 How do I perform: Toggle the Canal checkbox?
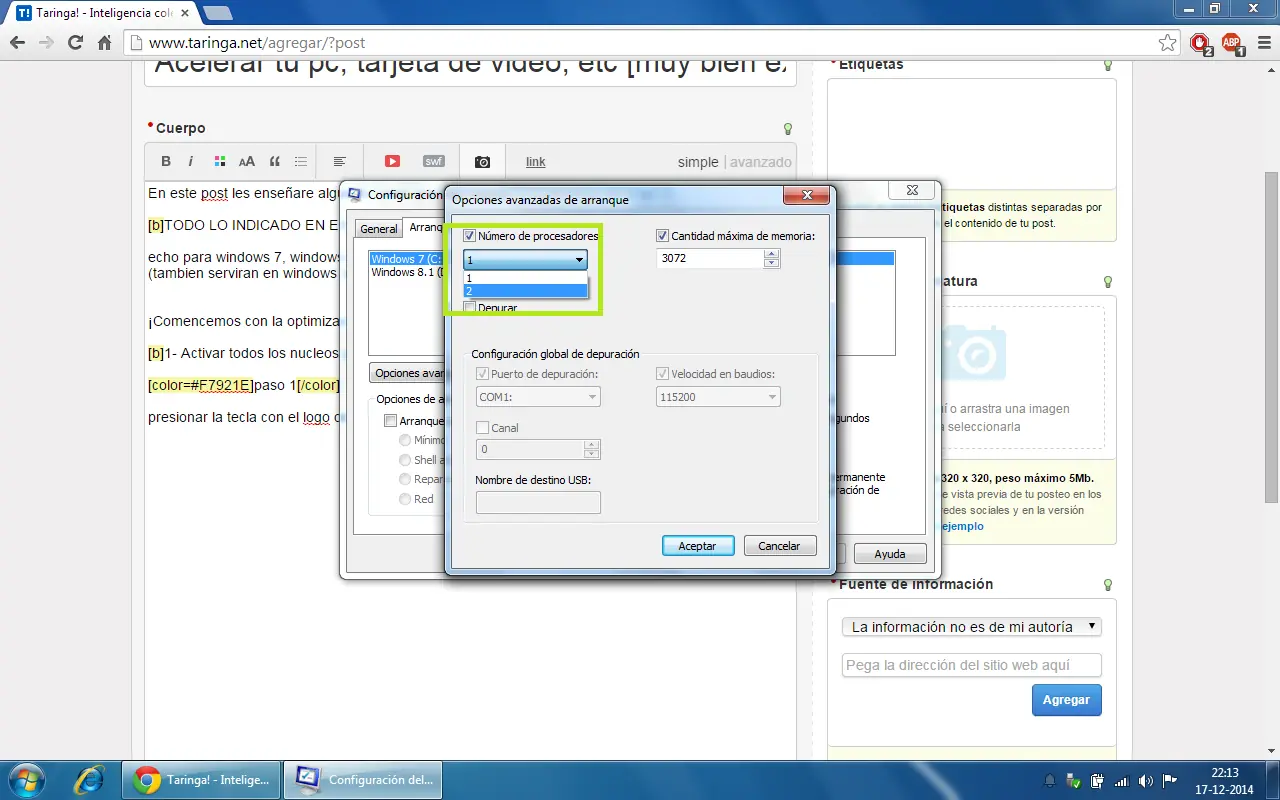tap(484, 428)
